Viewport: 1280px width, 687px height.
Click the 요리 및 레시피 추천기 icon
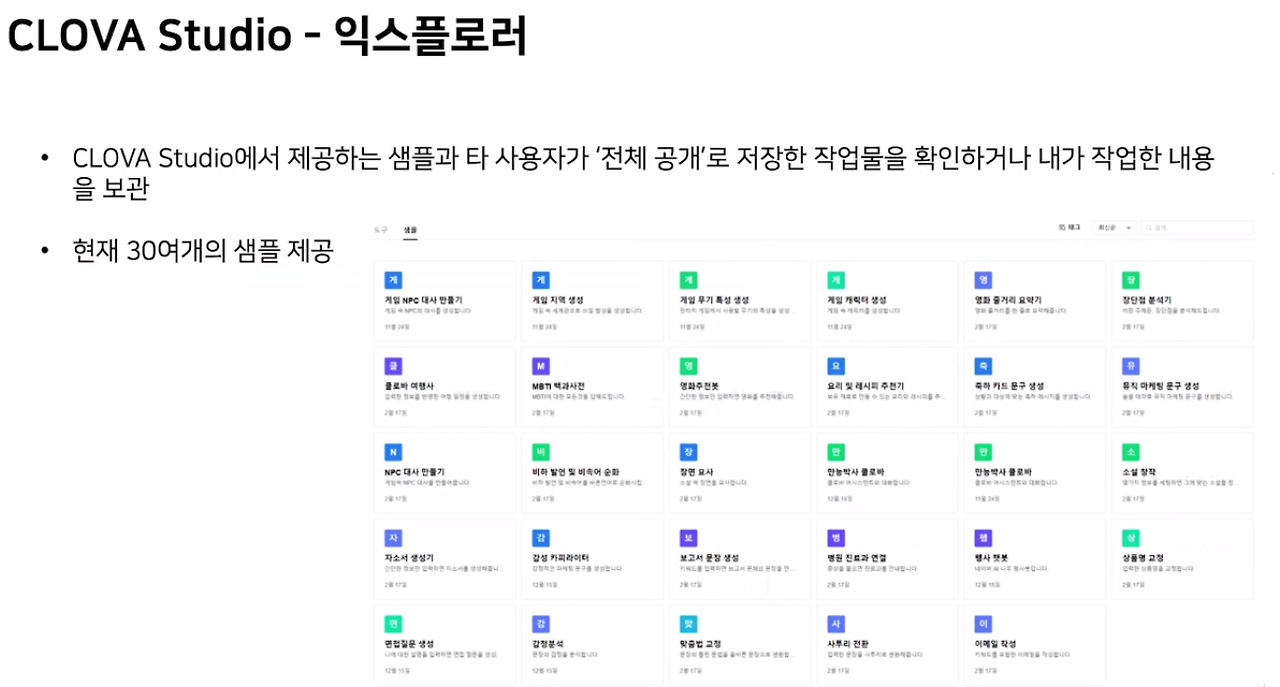836,366
